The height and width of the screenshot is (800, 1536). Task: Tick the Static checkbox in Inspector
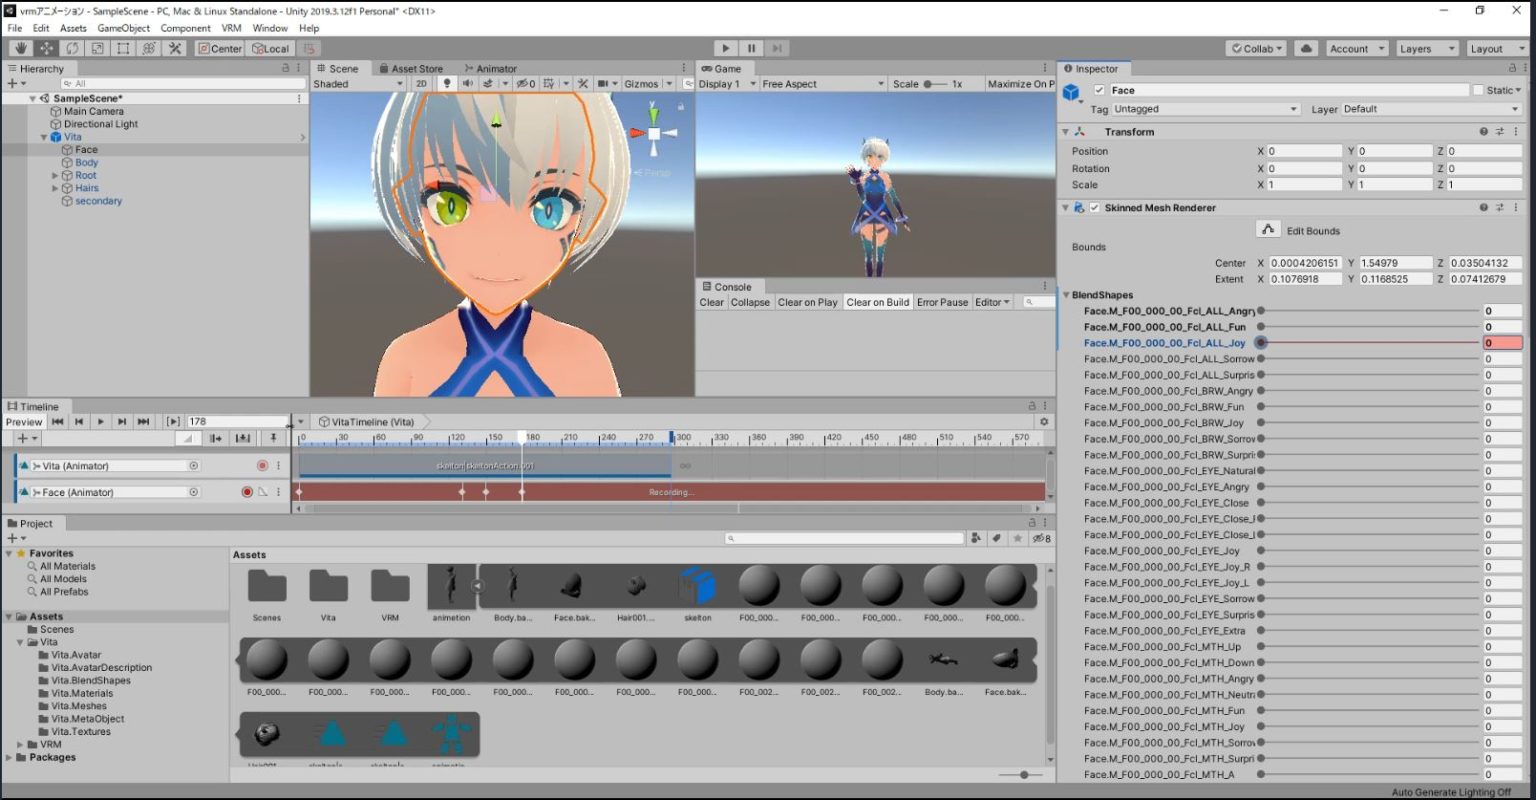pos(1478,90)
